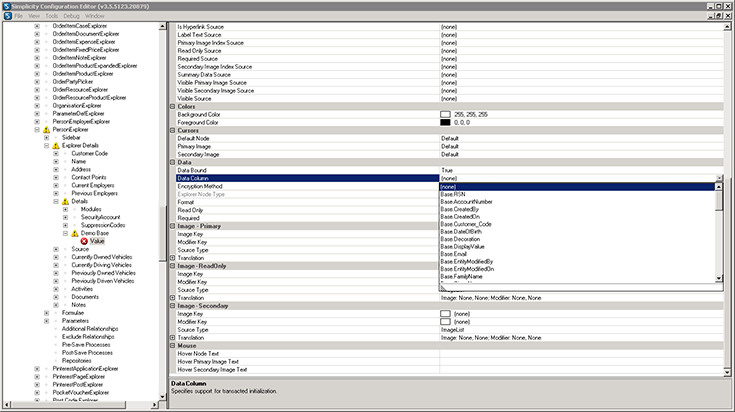This screenshot has height=412, width=735.
Task: Click the Hover Primary Image Text value field
Action: pos(581,361)
